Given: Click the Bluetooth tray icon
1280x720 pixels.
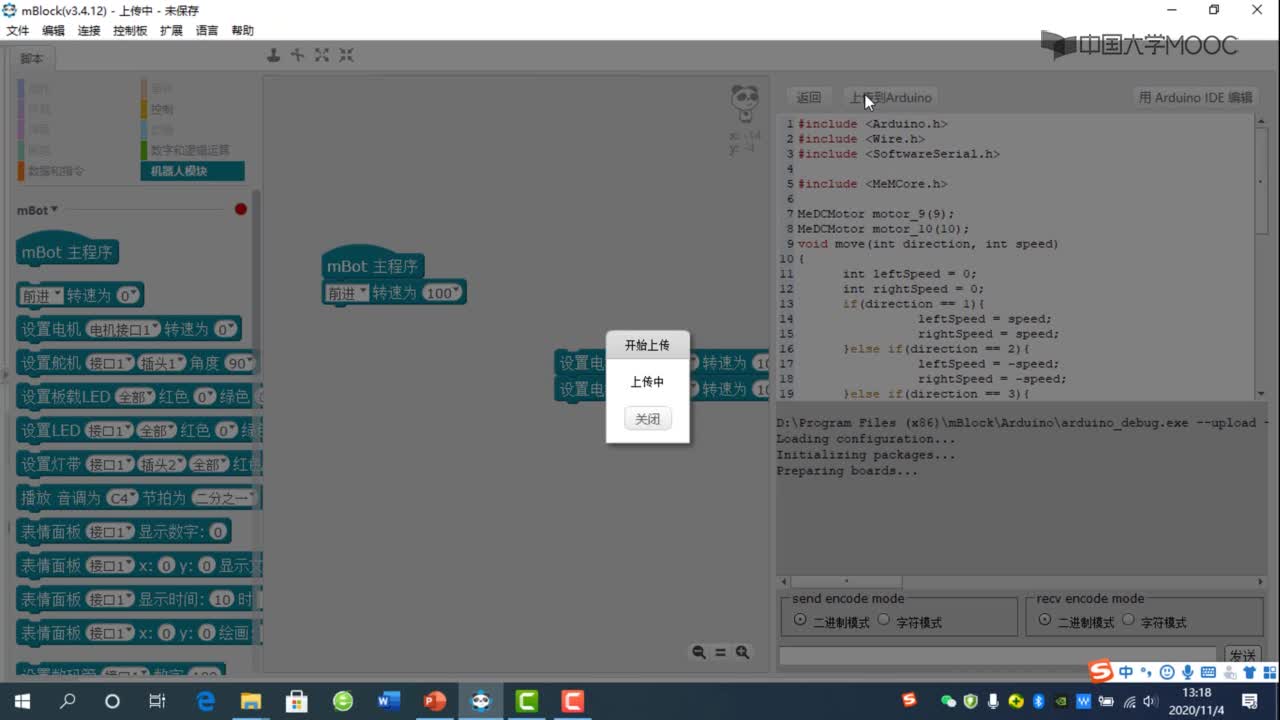Looking at the screenshot, I should 1038,701.
